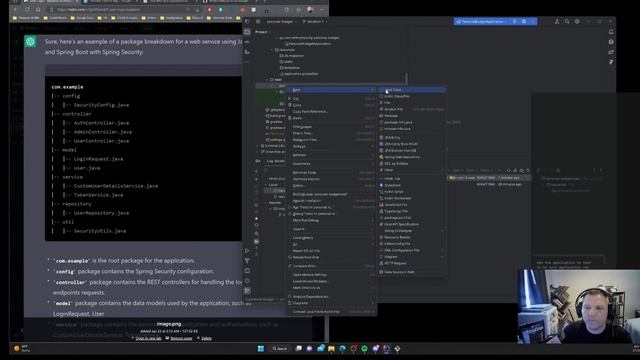The image size is (640, 360).
Task: Select Data Source in Path option
Action: pyautogui.click(x=411, y=272)
